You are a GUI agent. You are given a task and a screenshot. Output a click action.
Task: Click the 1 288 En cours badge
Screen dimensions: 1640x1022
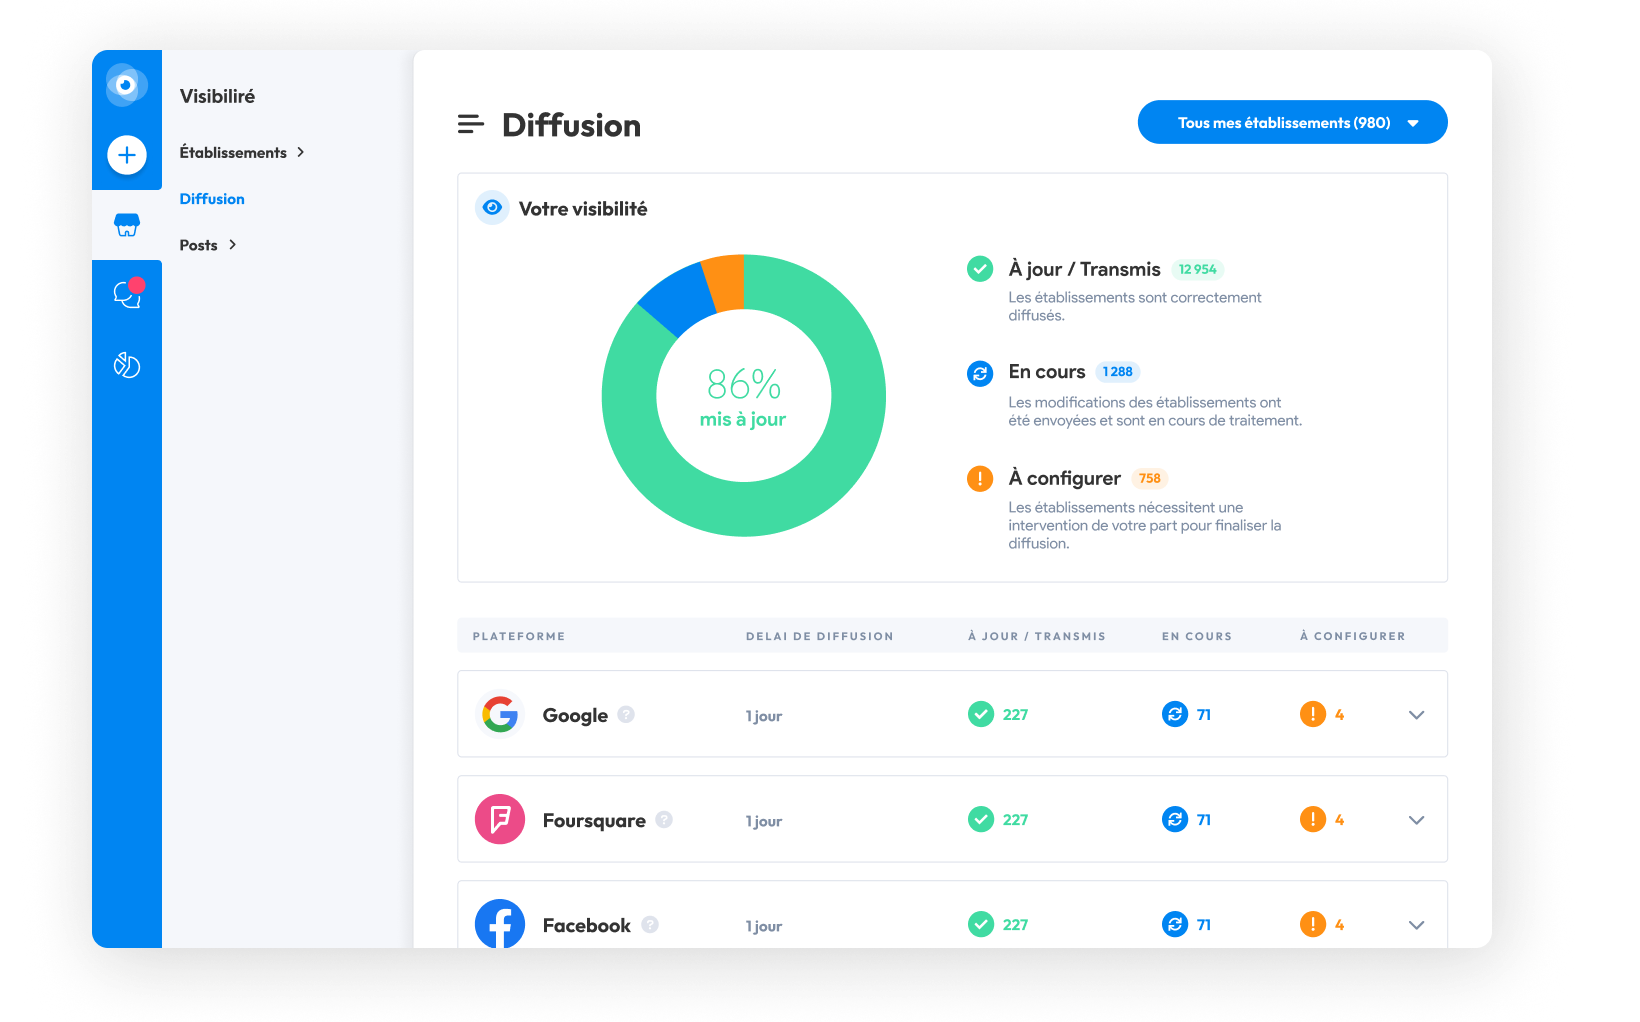(x=1117, y=372)
